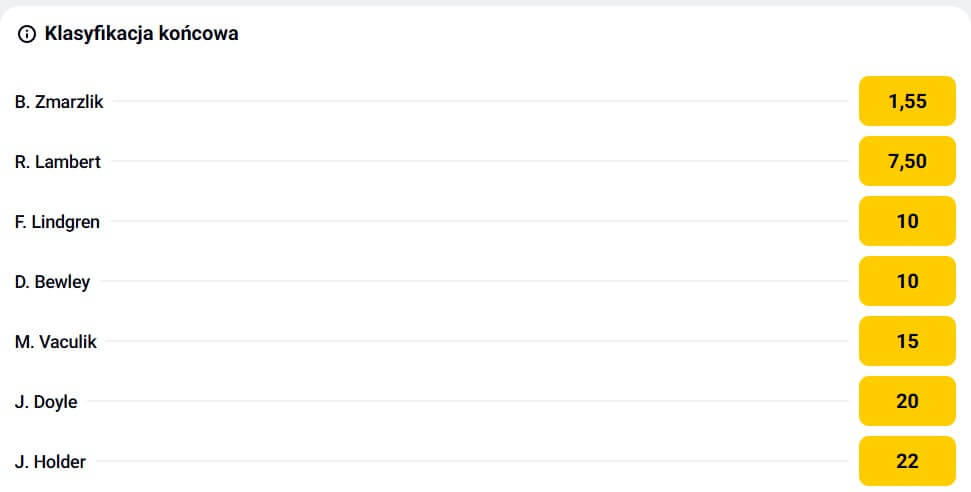Select the Klasyfikacja końcowa heading
The height and width of the screenshot is (492, 971).
point(141,33)
